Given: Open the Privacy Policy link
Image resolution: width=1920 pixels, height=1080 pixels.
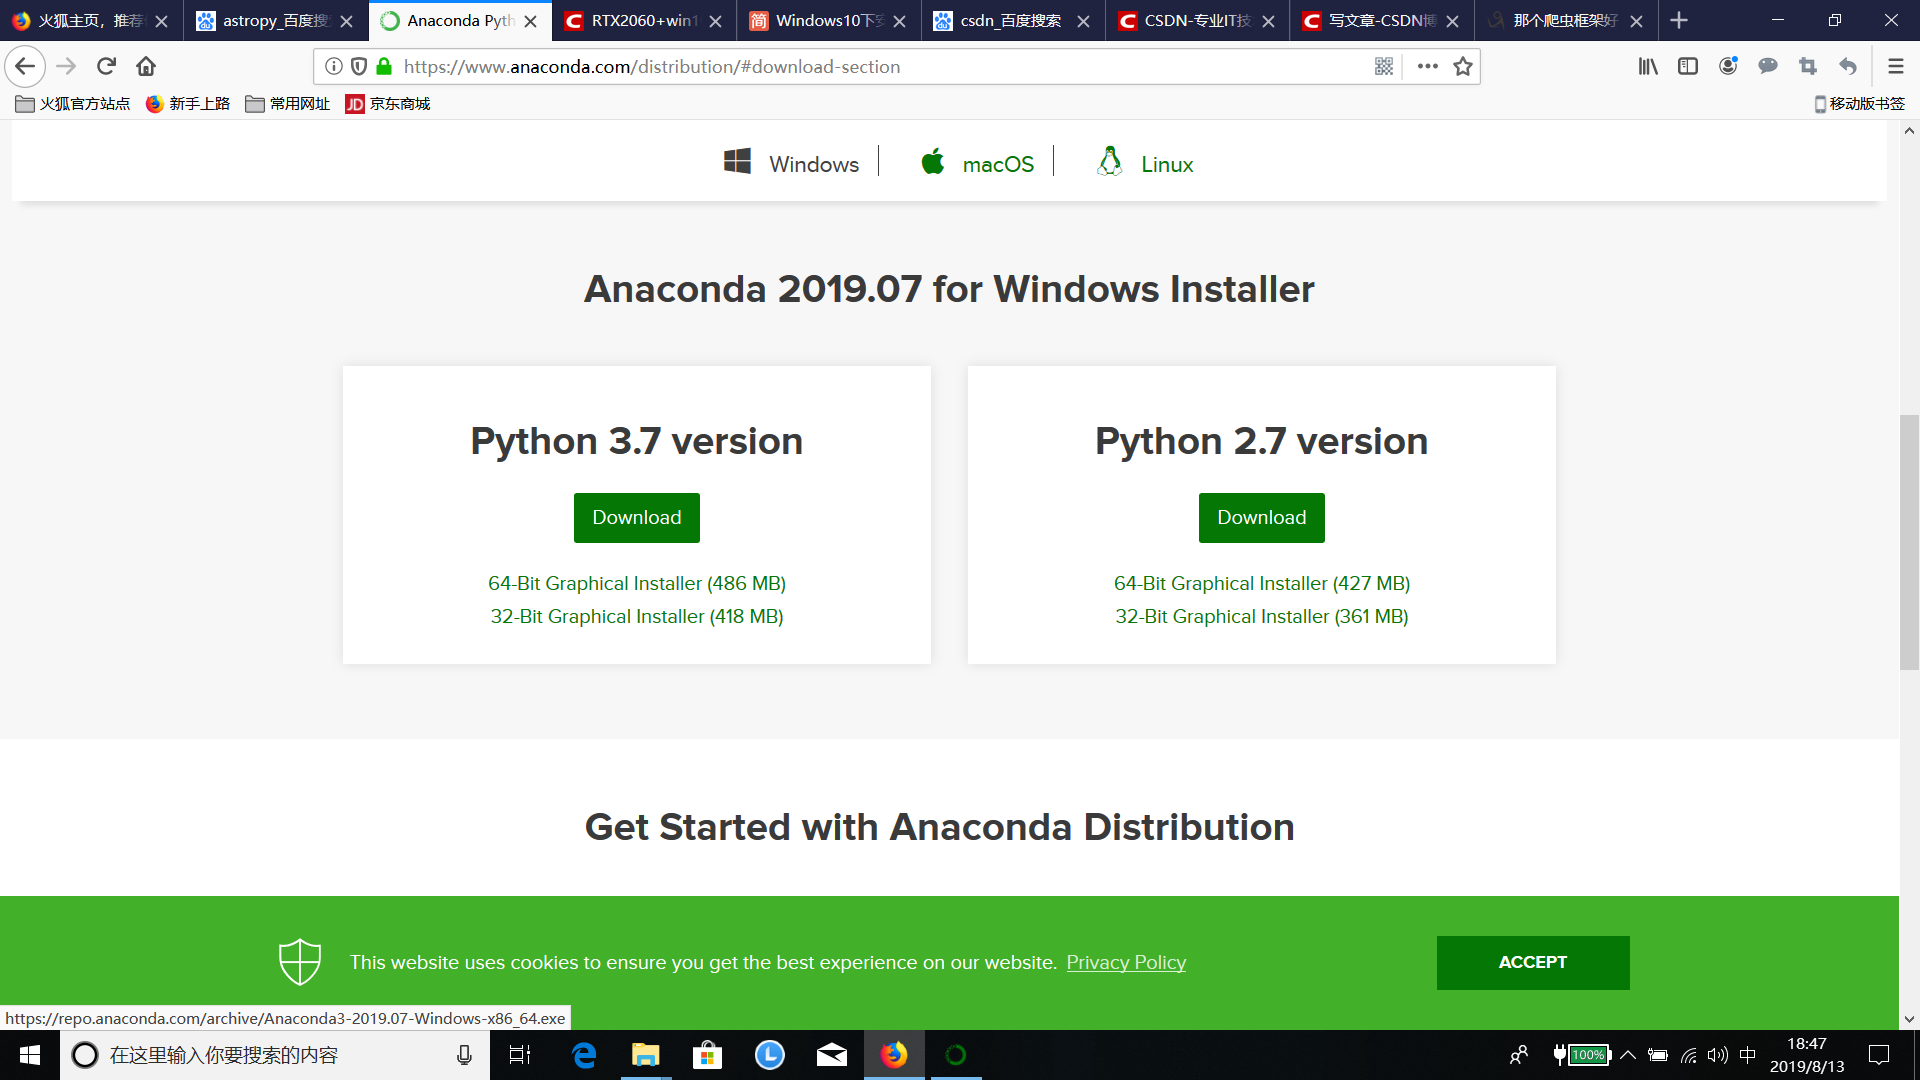Looking at the screenshot, I should tap(1126, 962).
